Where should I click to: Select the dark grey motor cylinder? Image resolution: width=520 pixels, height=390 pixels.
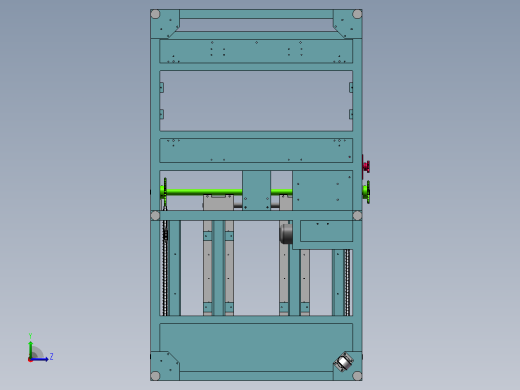coord(286,233)
